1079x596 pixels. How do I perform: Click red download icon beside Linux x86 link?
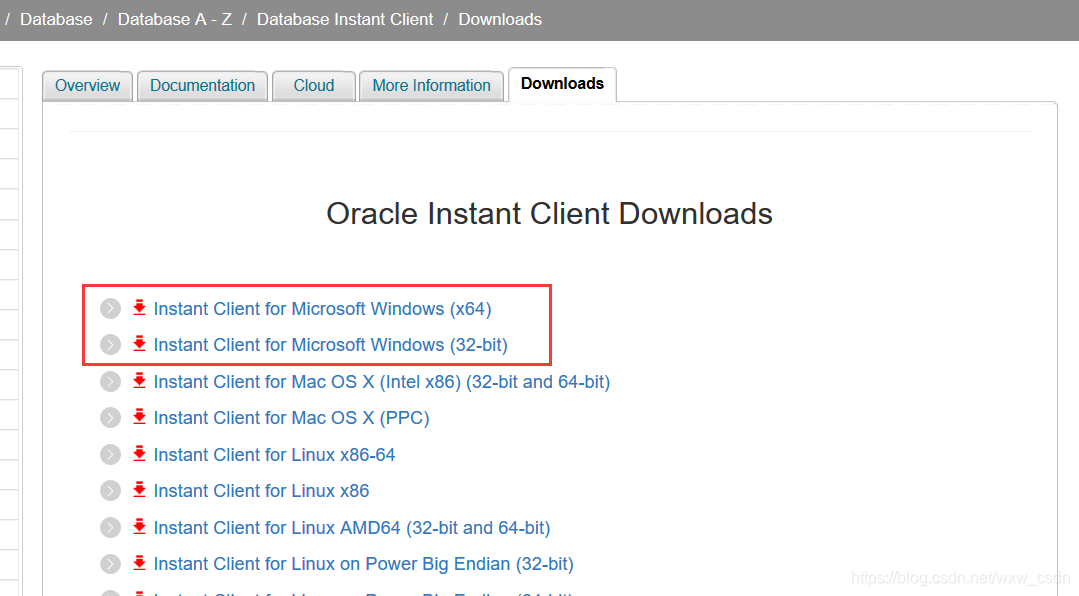click(139, 489)
